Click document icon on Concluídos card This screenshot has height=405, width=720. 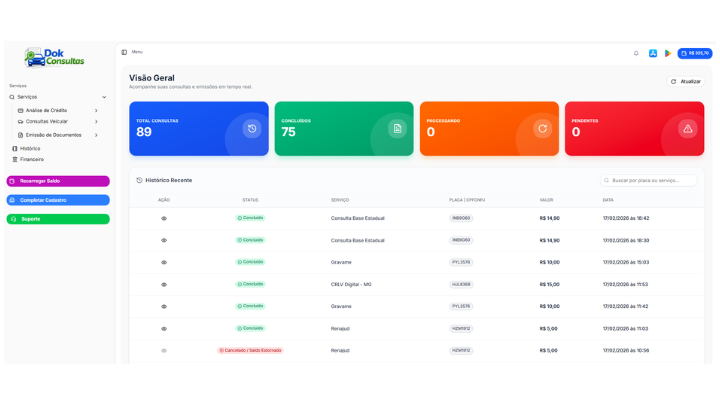click(x=397, y=128)
